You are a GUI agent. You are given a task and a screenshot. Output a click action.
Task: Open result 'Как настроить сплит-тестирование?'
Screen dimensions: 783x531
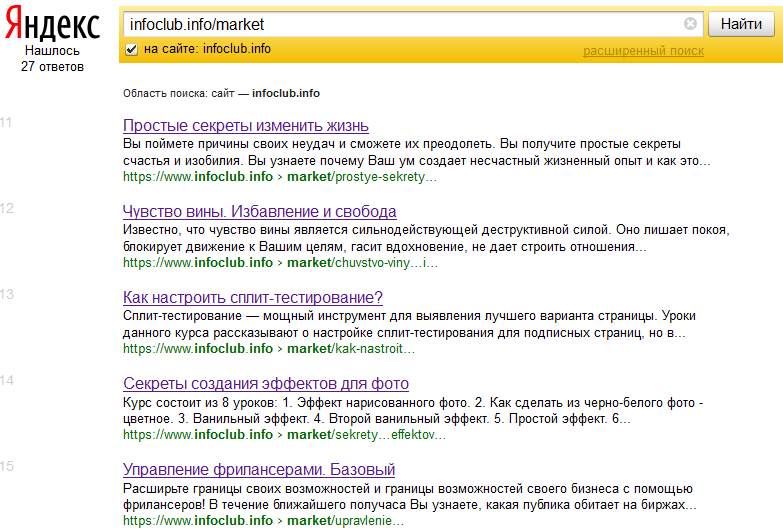[x=253, y=297]
